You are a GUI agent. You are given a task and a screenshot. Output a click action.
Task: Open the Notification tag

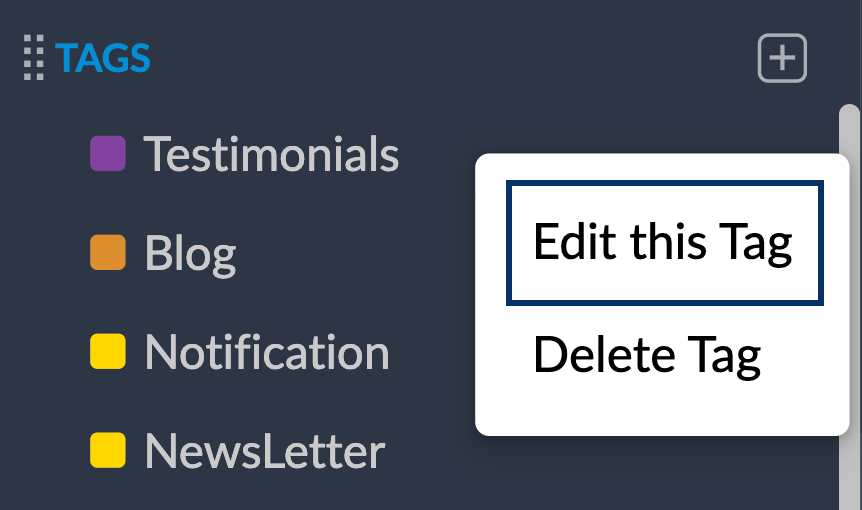[266, 352]
